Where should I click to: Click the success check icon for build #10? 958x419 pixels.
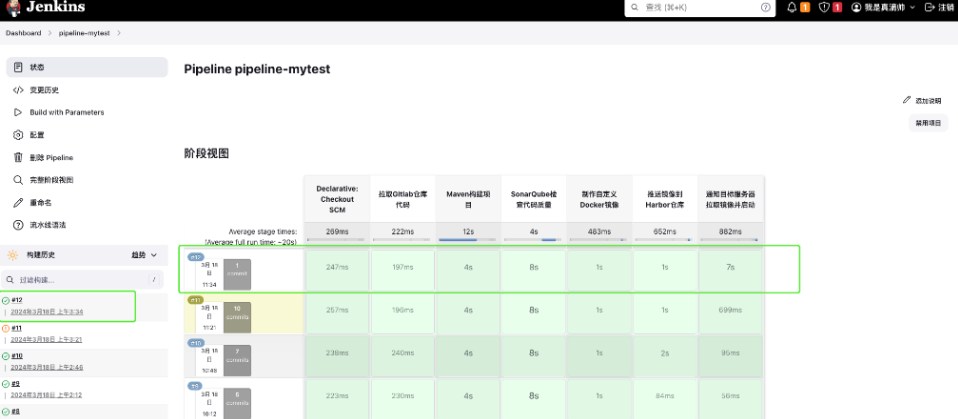pyautogui.click(x=5, y=355)
